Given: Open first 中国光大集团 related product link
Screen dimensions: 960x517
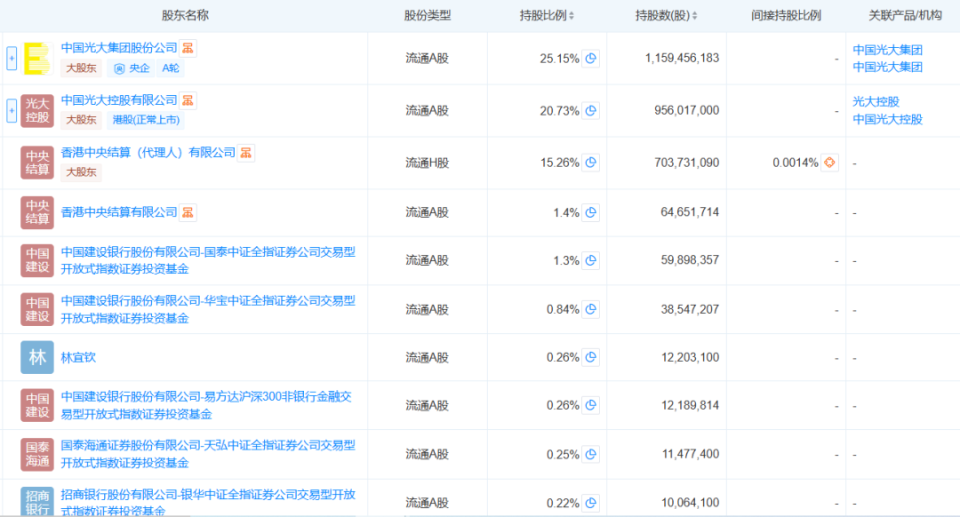Looking at the screenshot, I should 888,50.
